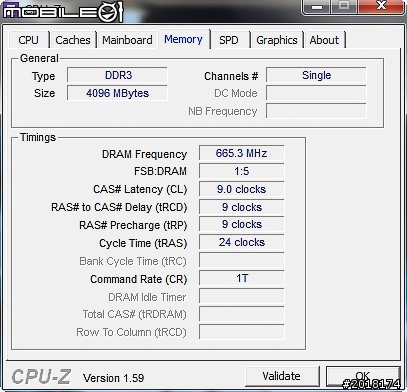This screenshot has width=407, height=392.
Task: Click the Command Rate (CR) label
Action: tap(139, 279)
